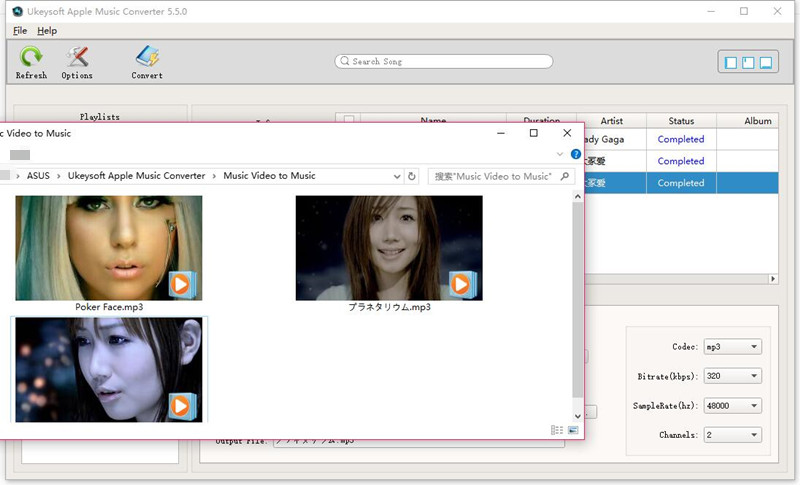800x485 pixels.
Task: Open the Help menu
Action: tap(47, 31)
